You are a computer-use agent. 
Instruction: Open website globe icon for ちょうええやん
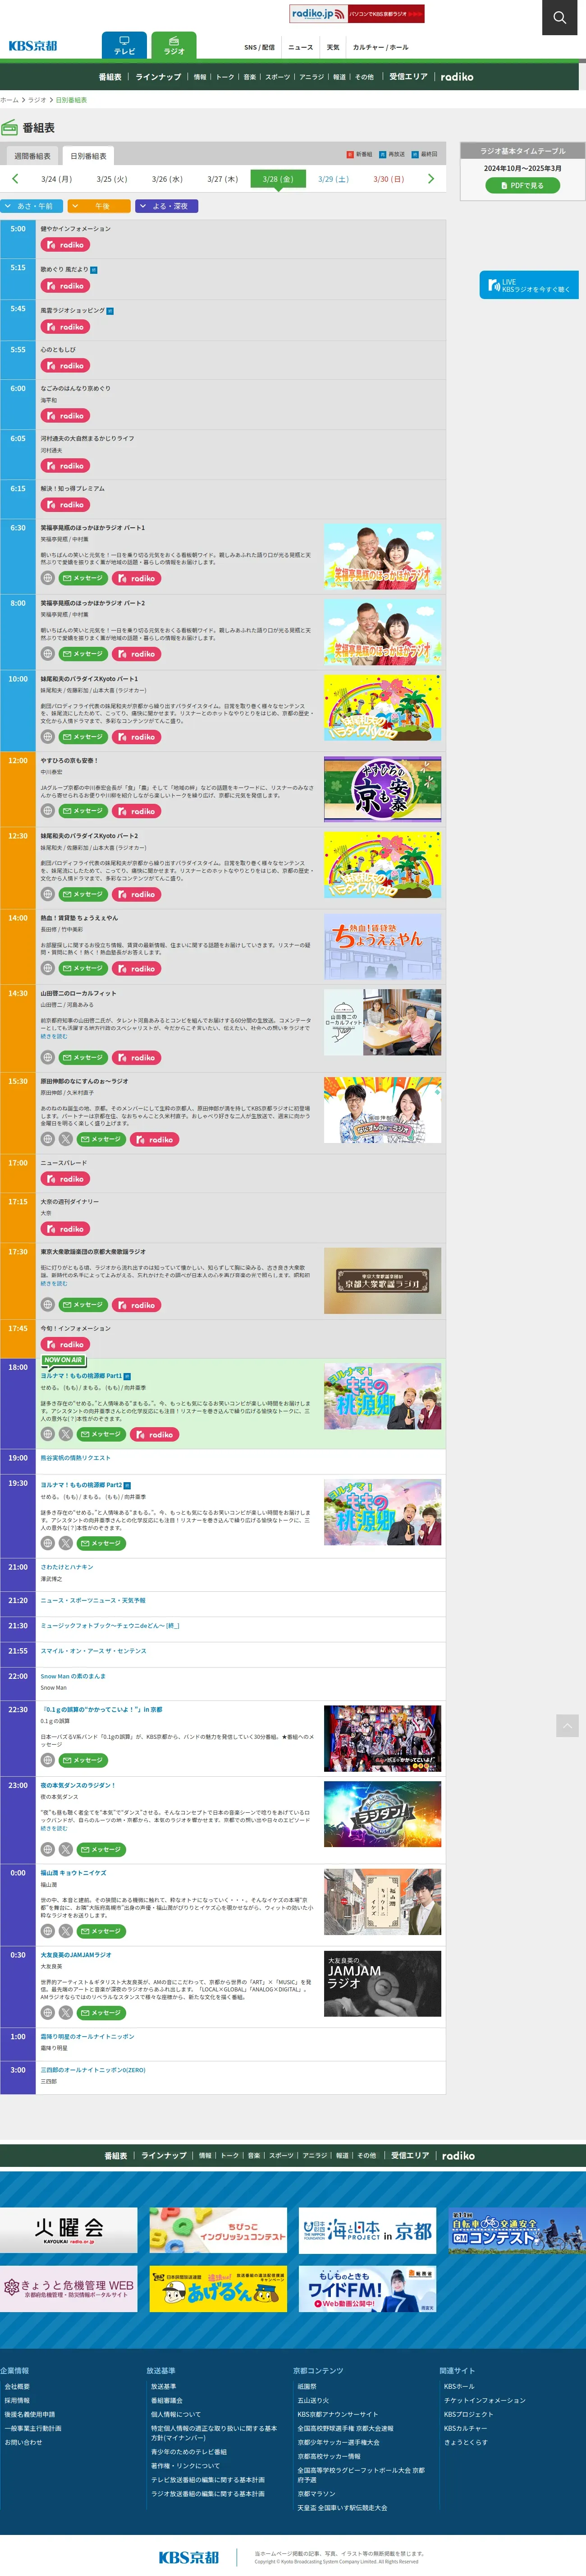(47, 968)
